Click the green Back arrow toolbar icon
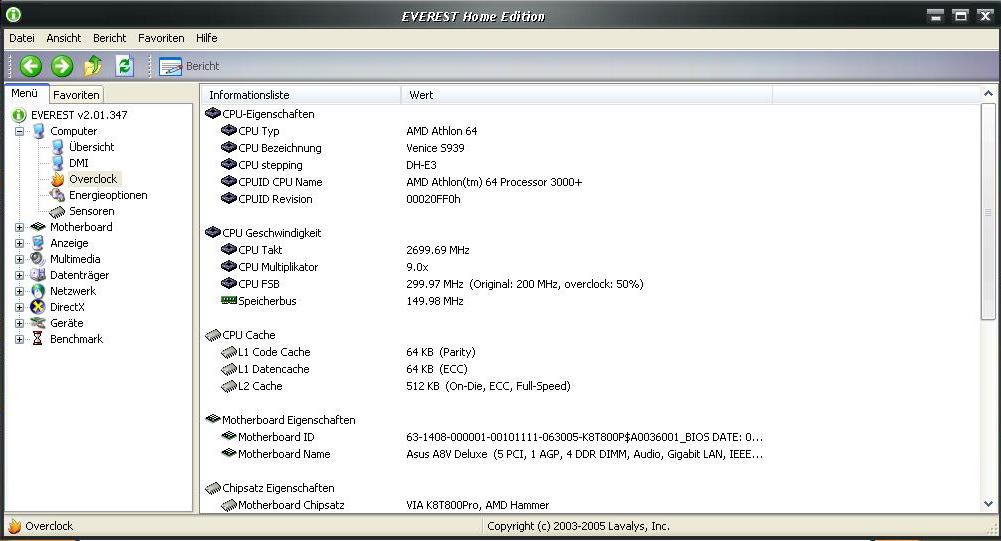The height and width of the screenshot is (541, 1001). [x=30, y=66]
